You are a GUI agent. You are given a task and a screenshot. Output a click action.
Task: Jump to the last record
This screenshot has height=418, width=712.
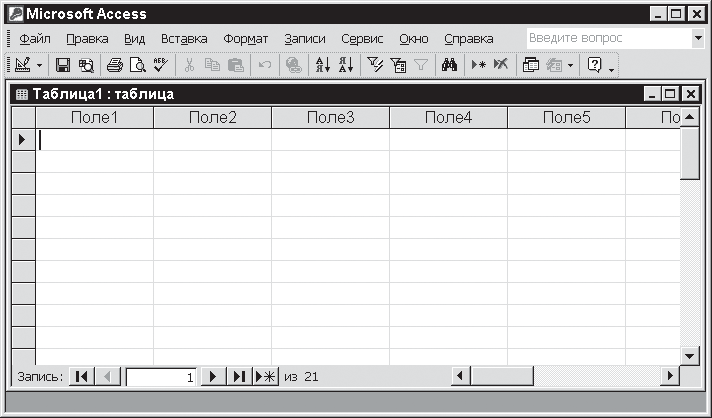[239, 377]
